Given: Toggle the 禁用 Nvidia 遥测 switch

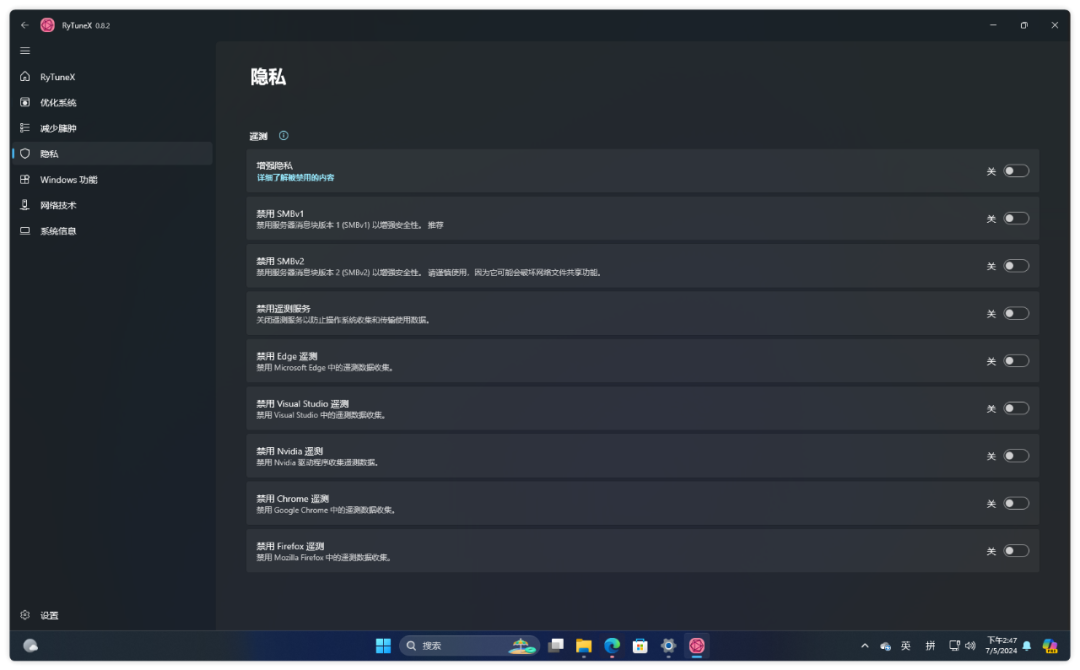Looking at the screenshot, I should click(1016, 456).
